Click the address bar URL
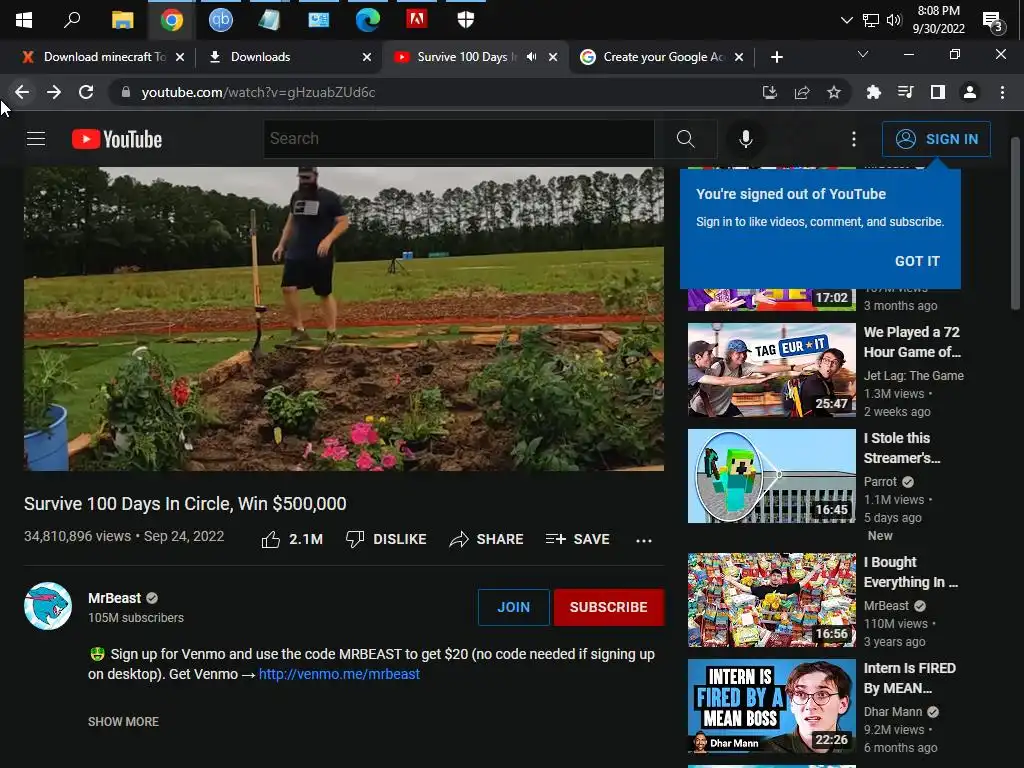1024x768 pixels. (x=258, y=93)
